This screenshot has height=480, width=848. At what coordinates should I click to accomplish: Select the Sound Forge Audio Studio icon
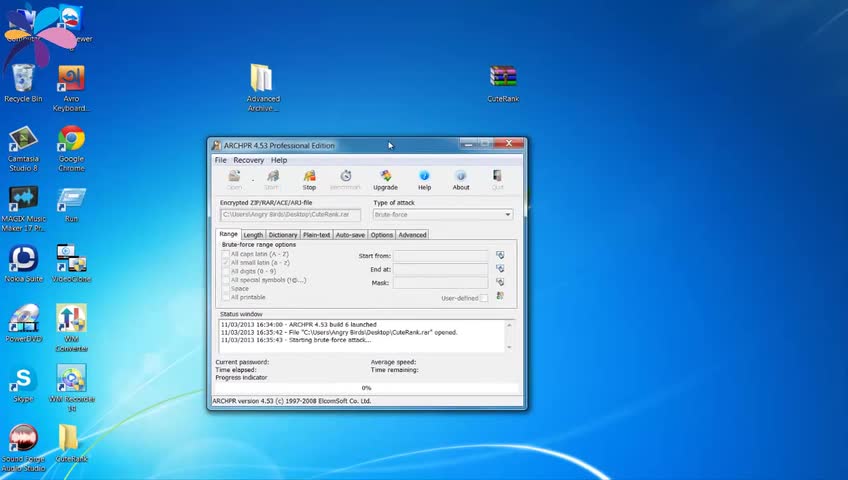pyautogui.click(x=23, y=438)
